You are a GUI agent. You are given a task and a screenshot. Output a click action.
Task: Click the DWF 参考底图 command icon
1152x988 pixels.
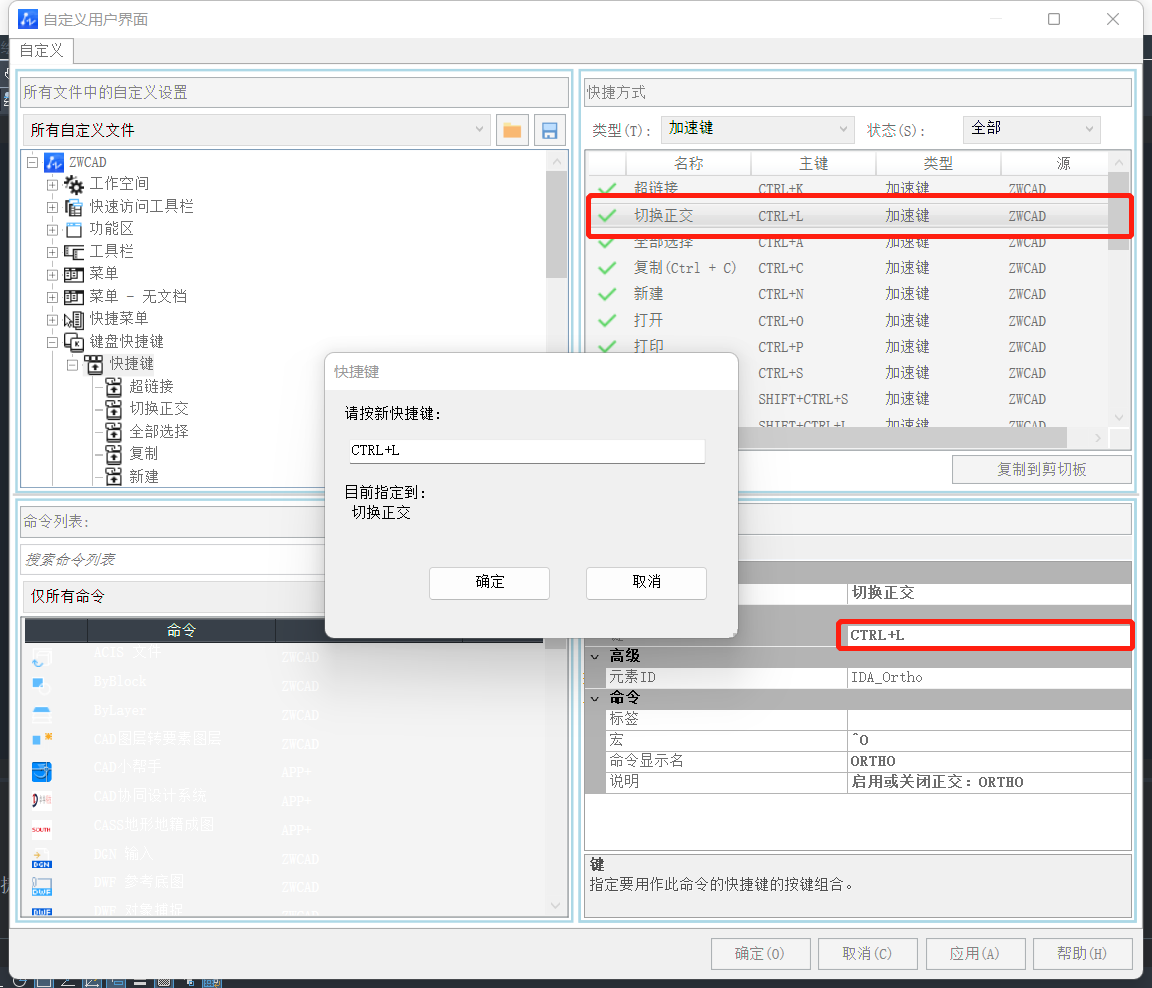click(x=42, y=887)
